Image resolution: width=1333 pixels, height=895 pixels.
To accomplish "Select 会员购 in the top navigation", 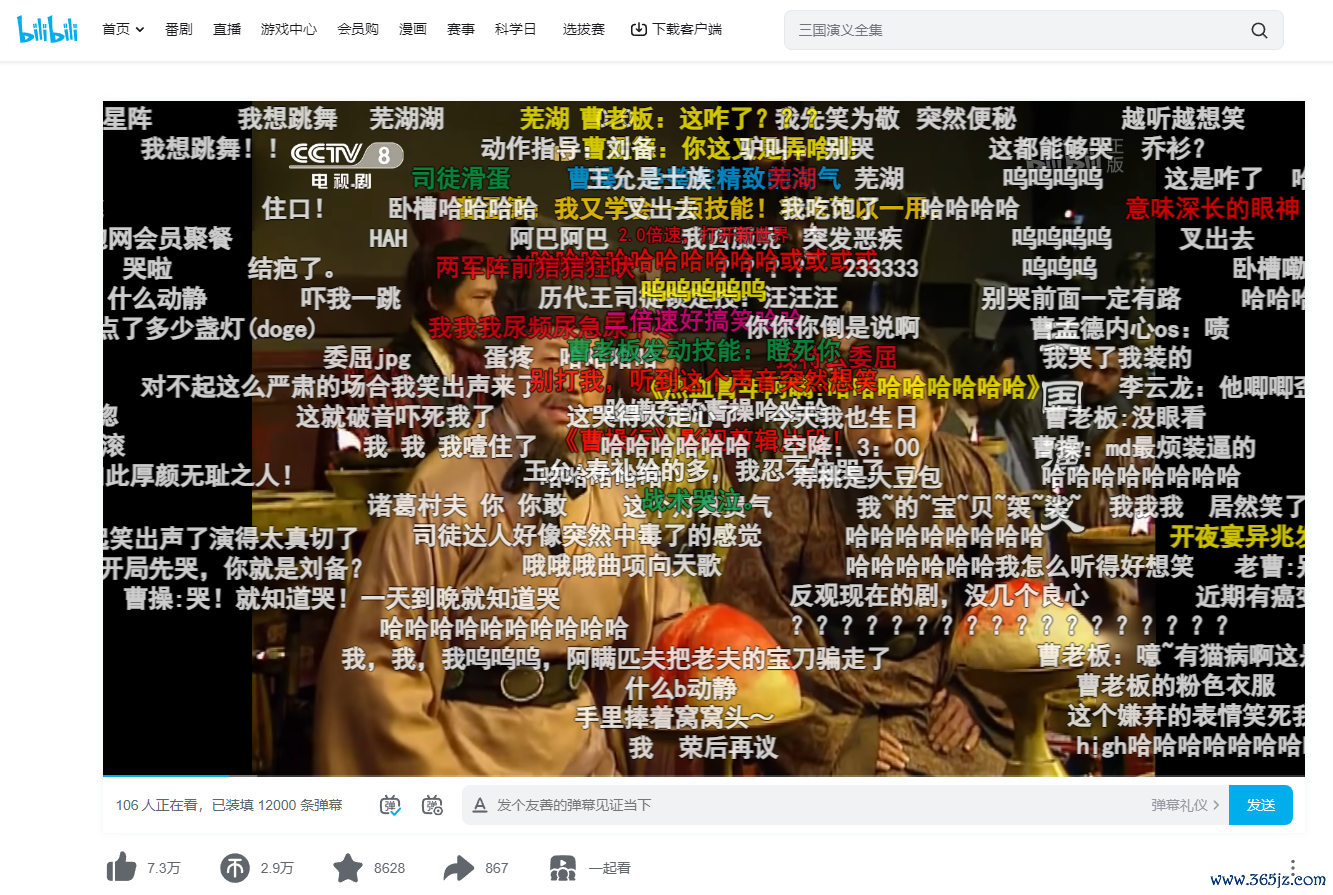I will point(358,29).
